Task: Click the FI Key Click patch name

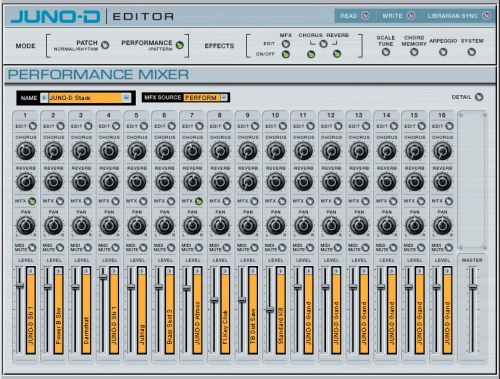Action: coord(225,327)
